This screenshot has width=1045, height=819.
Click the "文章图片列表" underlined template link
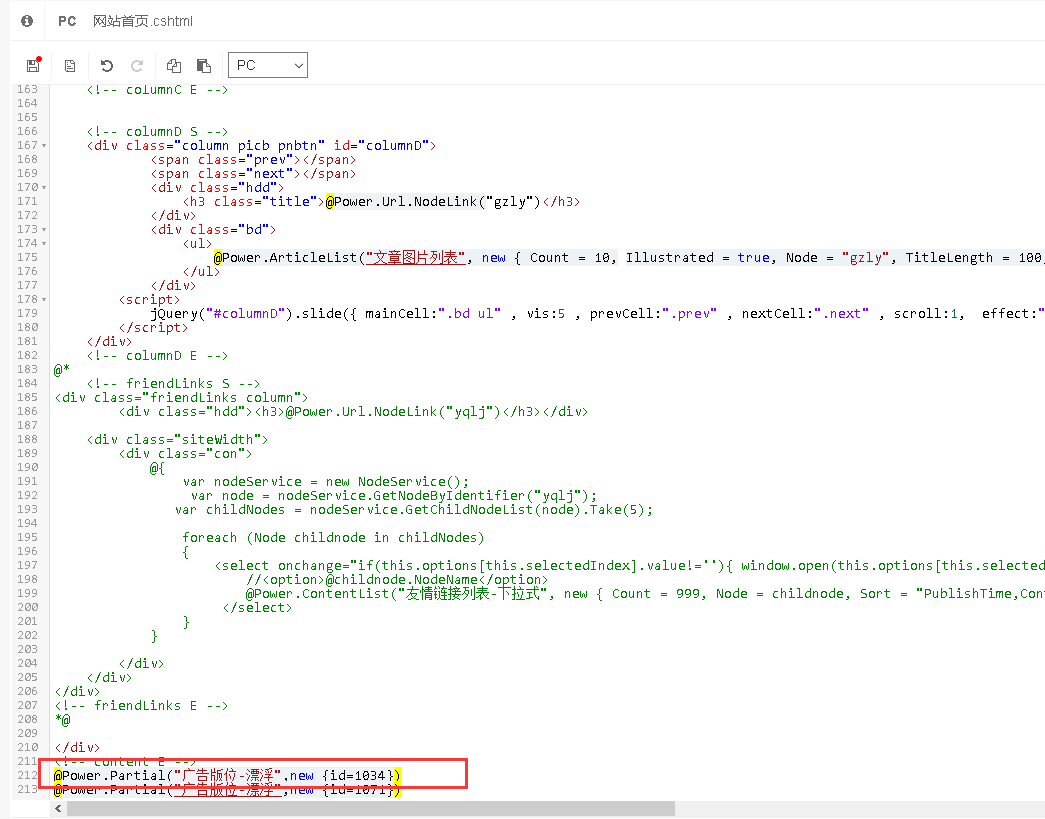click(x=415, y=258)
